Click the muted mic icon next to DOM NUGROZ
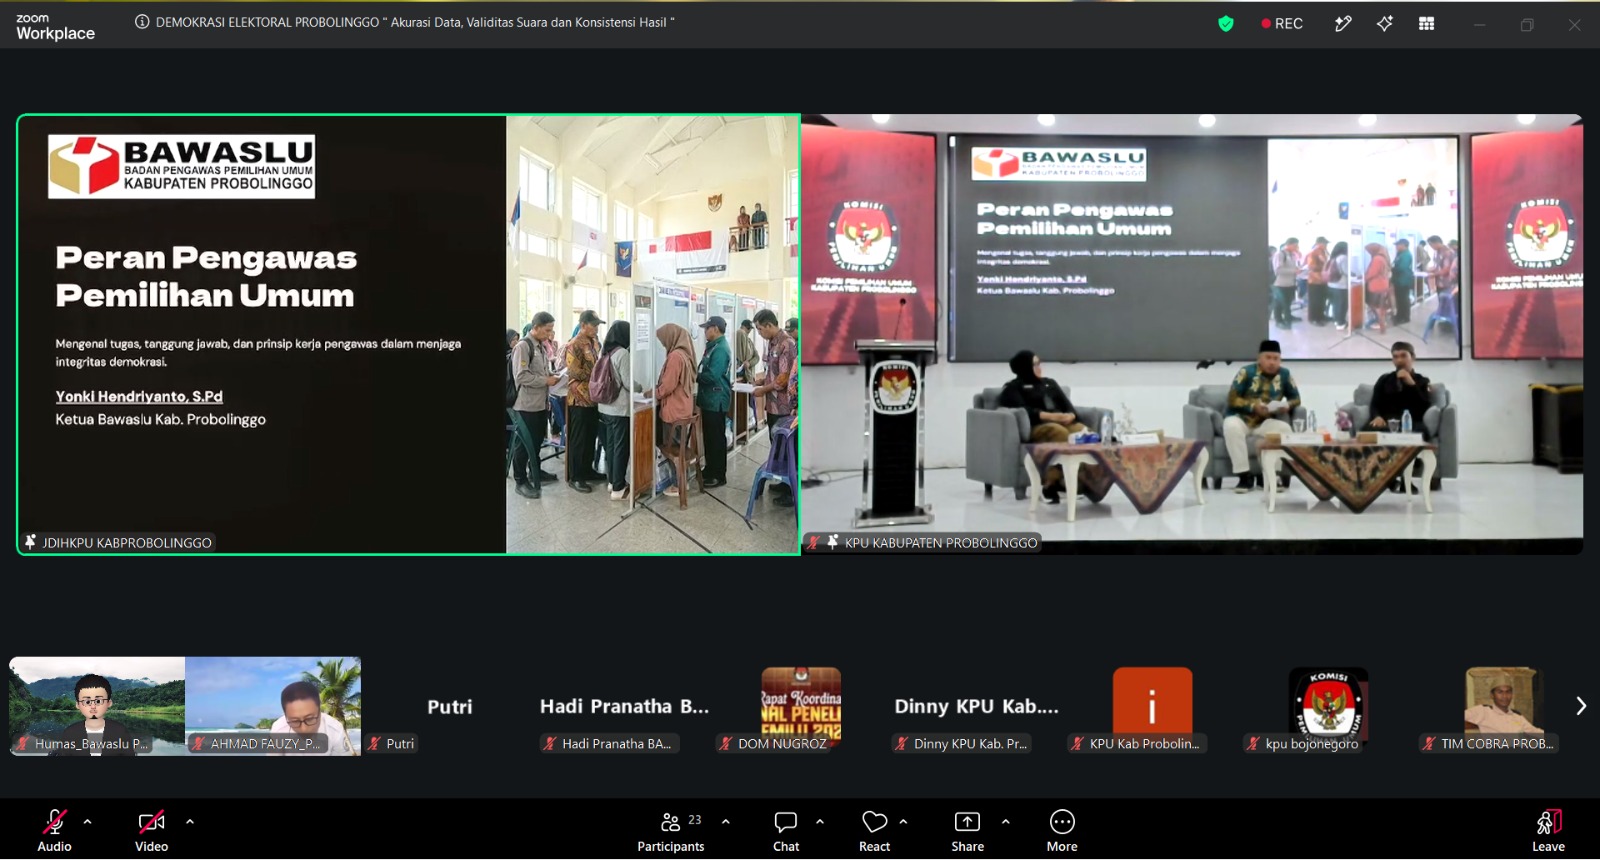The image size is (1600, 860). pyautogui.click(x=726, y=743)
